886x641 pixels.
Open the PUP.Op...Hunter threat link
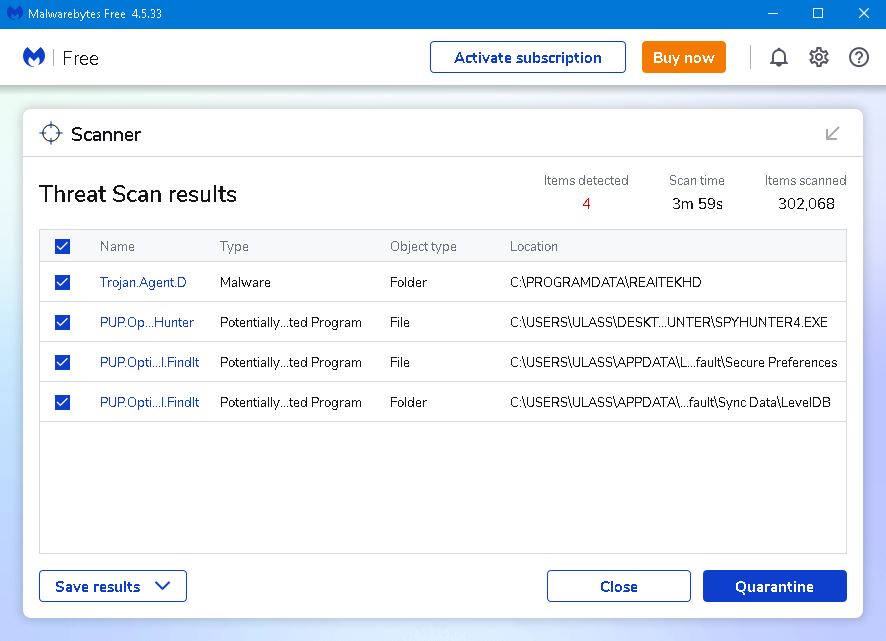(147, 322)
